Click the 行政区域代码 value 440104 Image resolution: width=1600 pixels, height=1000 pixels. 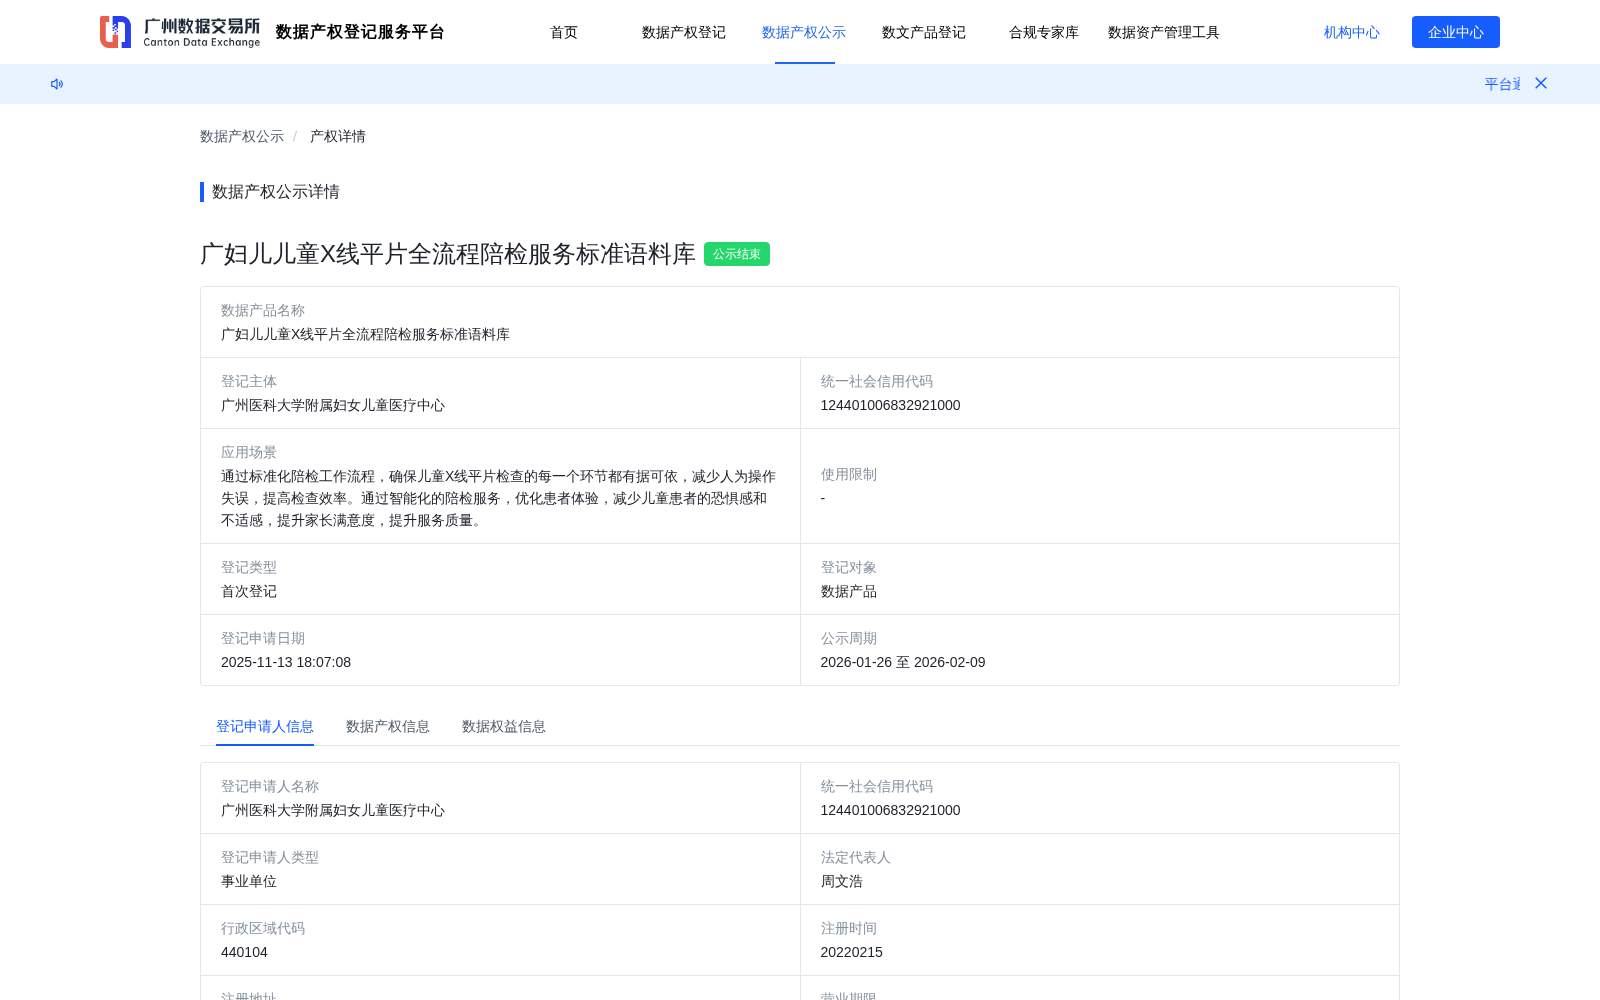tap(244, 952)
